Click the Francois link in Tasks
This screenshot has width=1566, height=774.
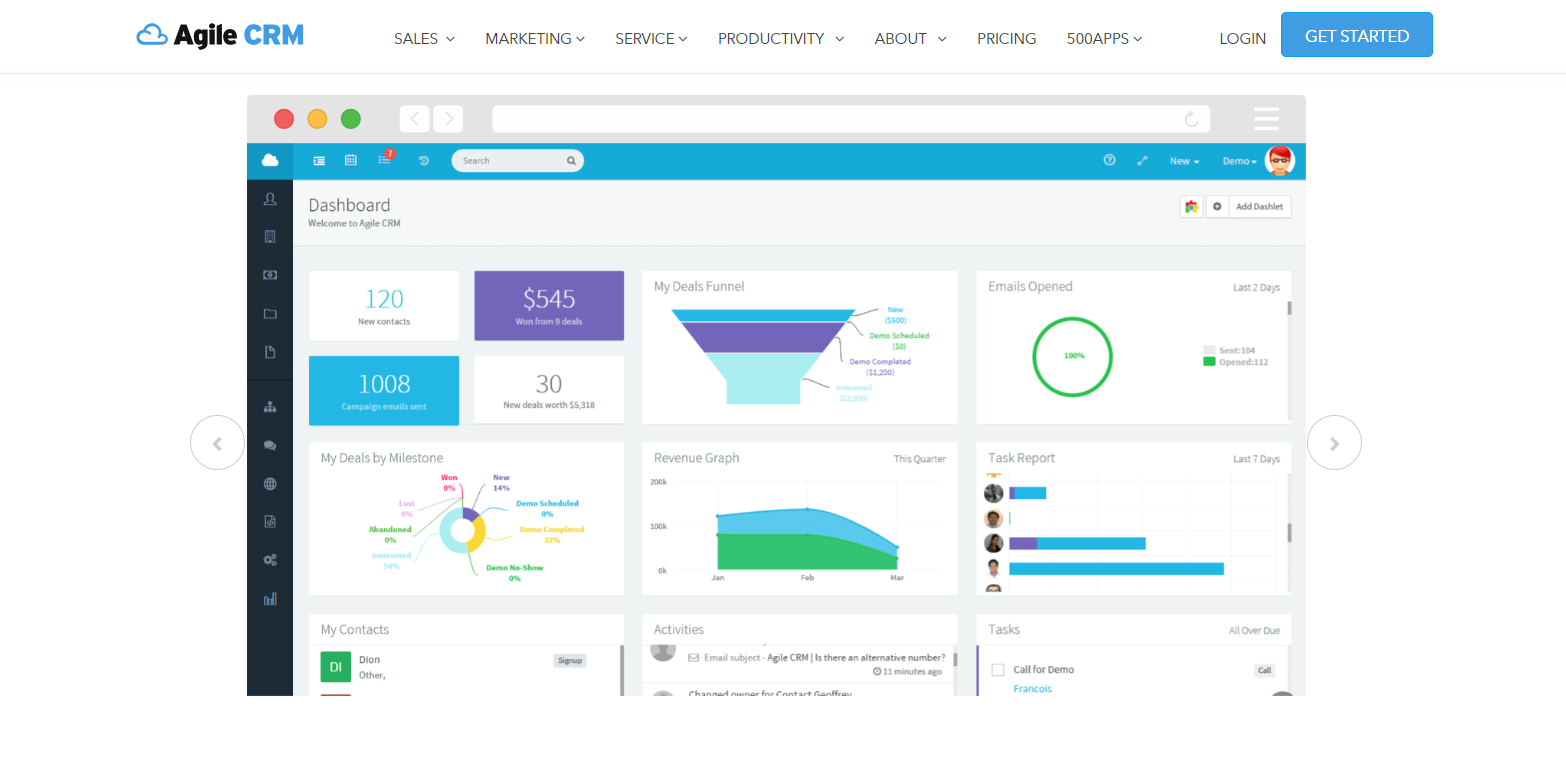click(1032, 689)
